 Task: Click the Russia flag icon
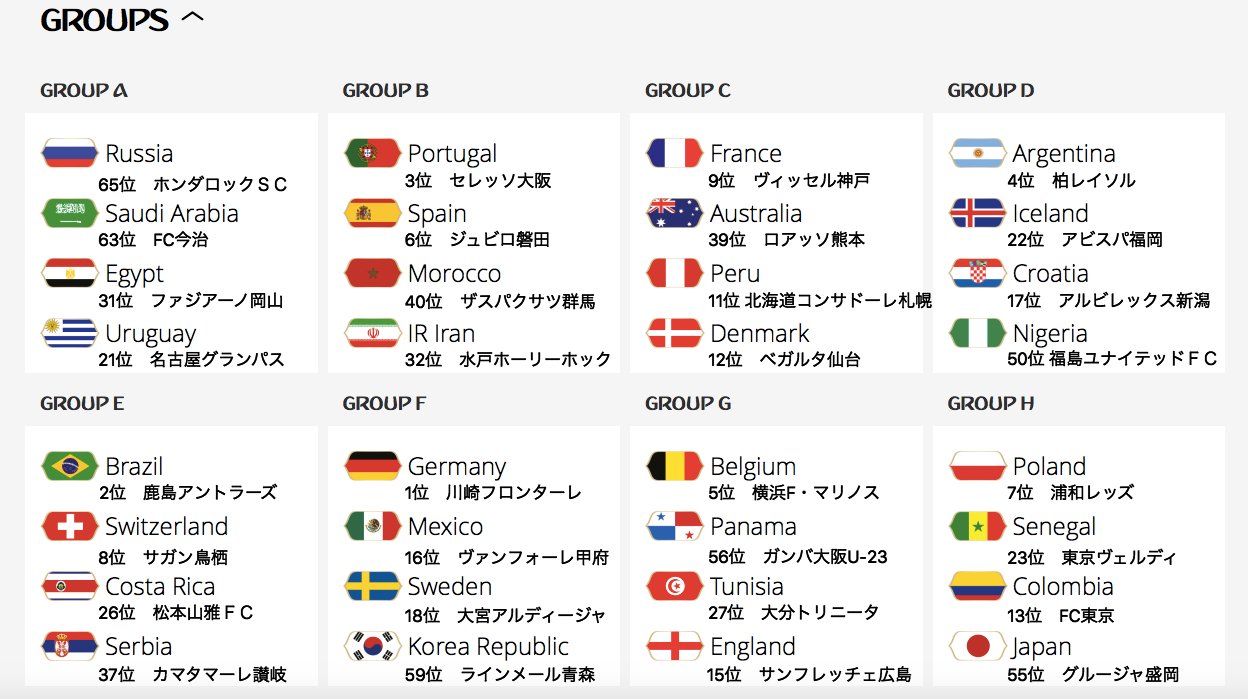tap(70, 153)
